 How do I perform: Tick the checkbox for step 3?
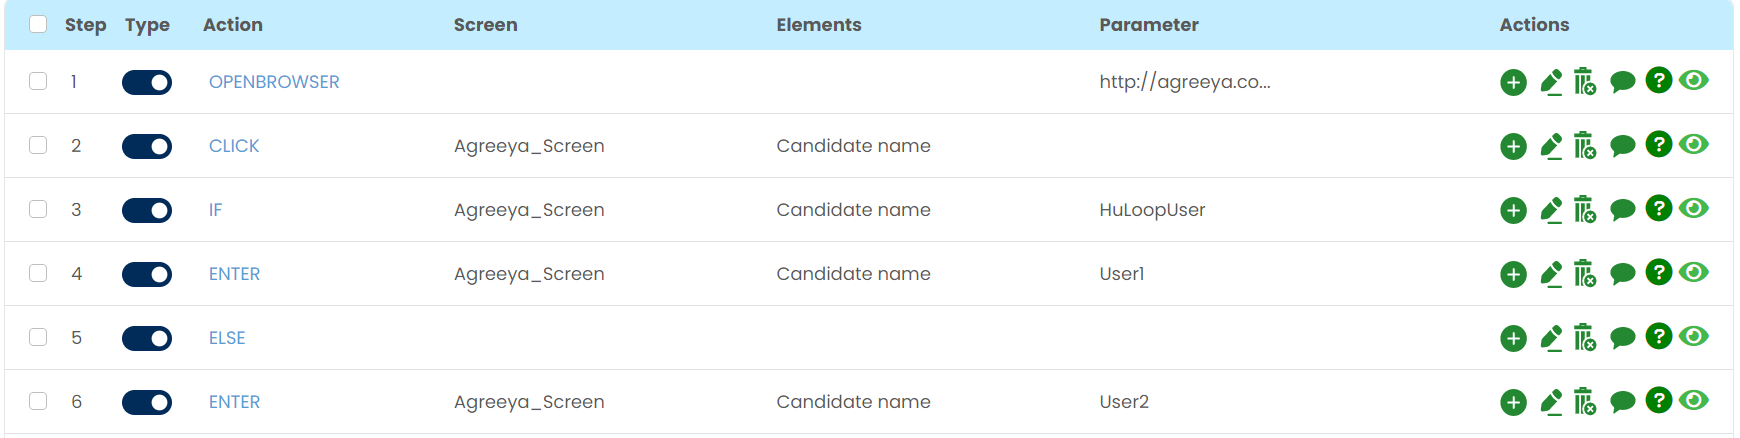(38, 209)
